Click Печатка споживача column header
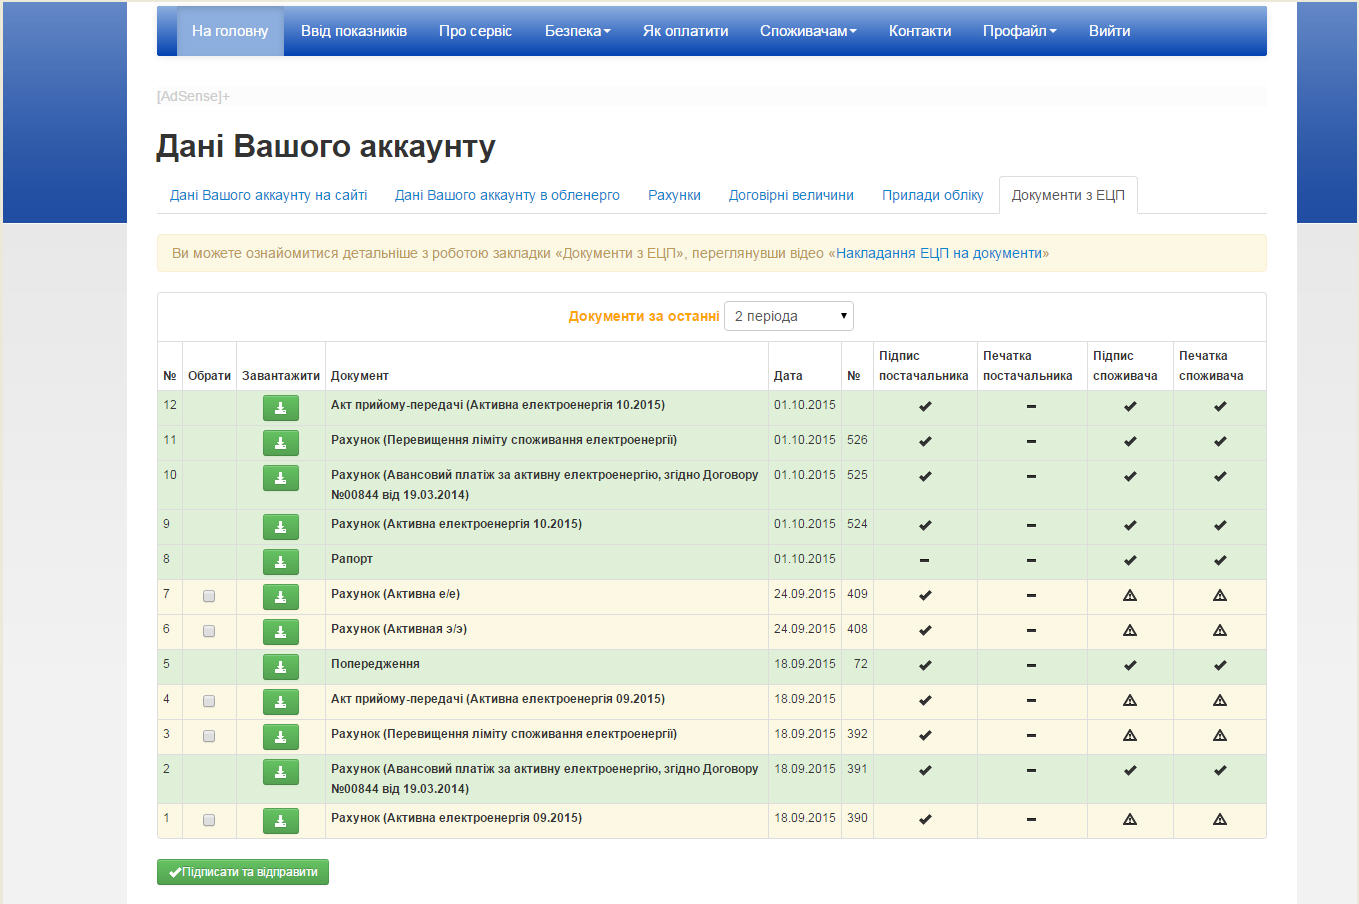The image size is (1359, 904). coord(1211,366)
